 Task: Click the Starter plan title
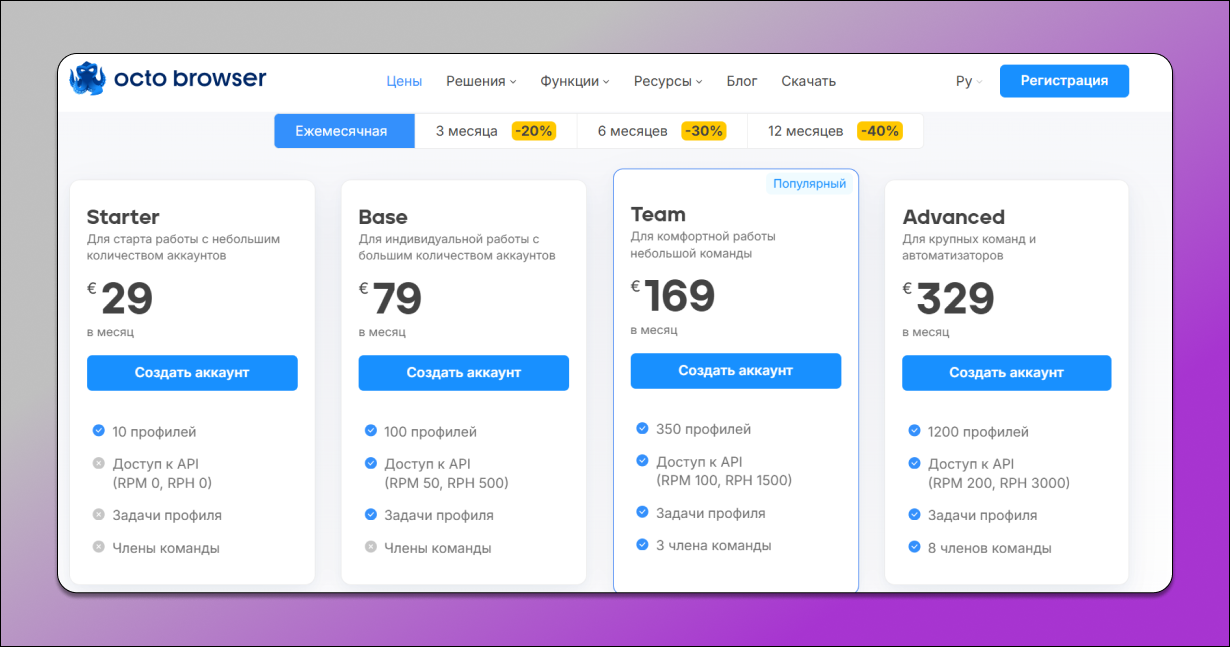(123, 217)
